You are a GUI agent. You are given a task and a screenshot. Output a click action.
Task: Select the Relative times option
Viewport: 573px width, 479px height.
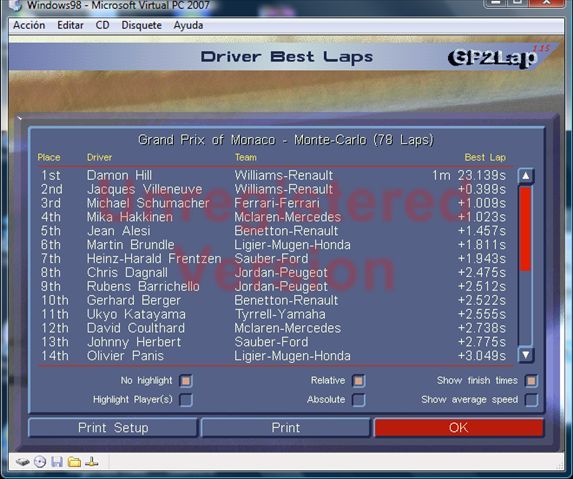(x=358, y=381)
